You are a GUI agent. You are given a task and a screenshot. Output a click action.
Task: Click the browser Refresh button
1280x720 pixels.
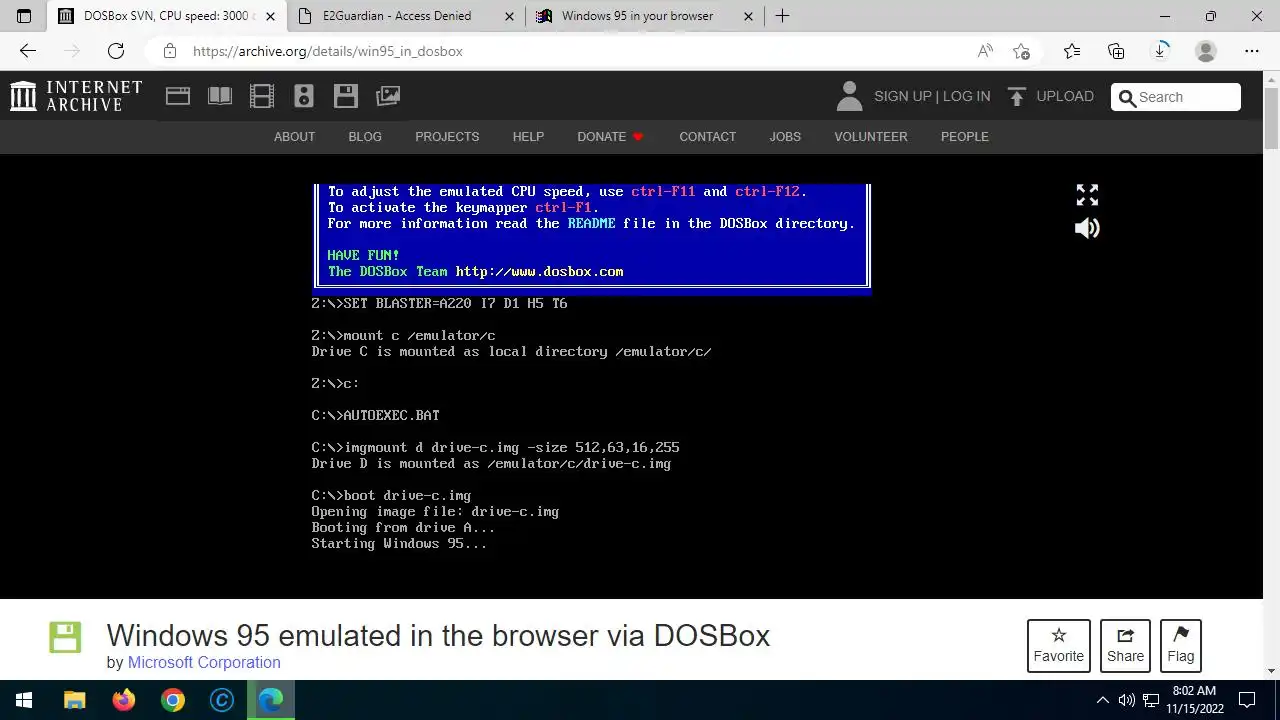(116, 51)
